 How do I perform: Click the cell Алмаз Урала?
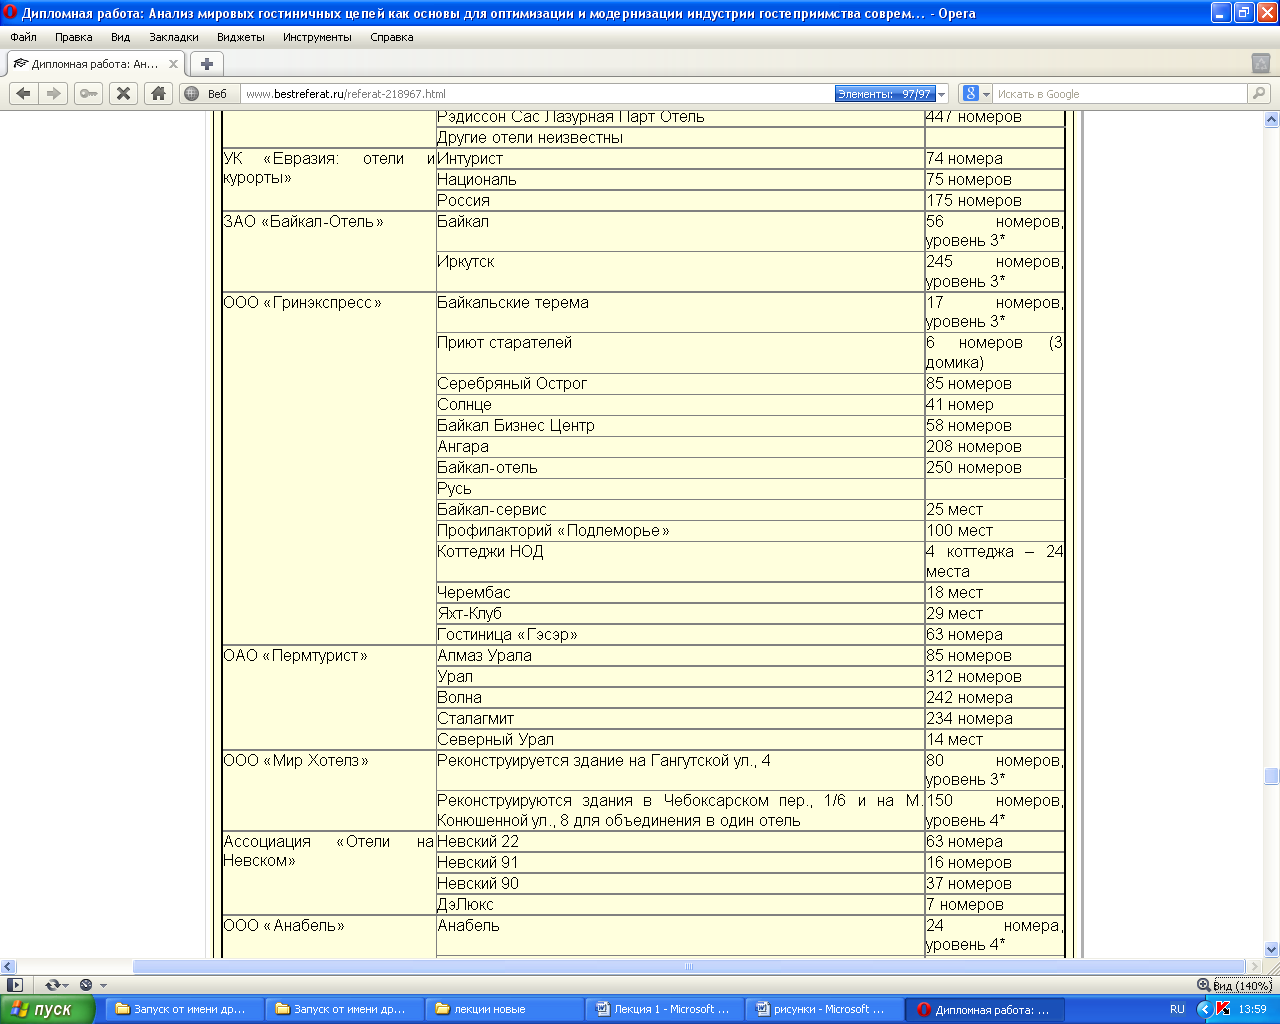680,656
